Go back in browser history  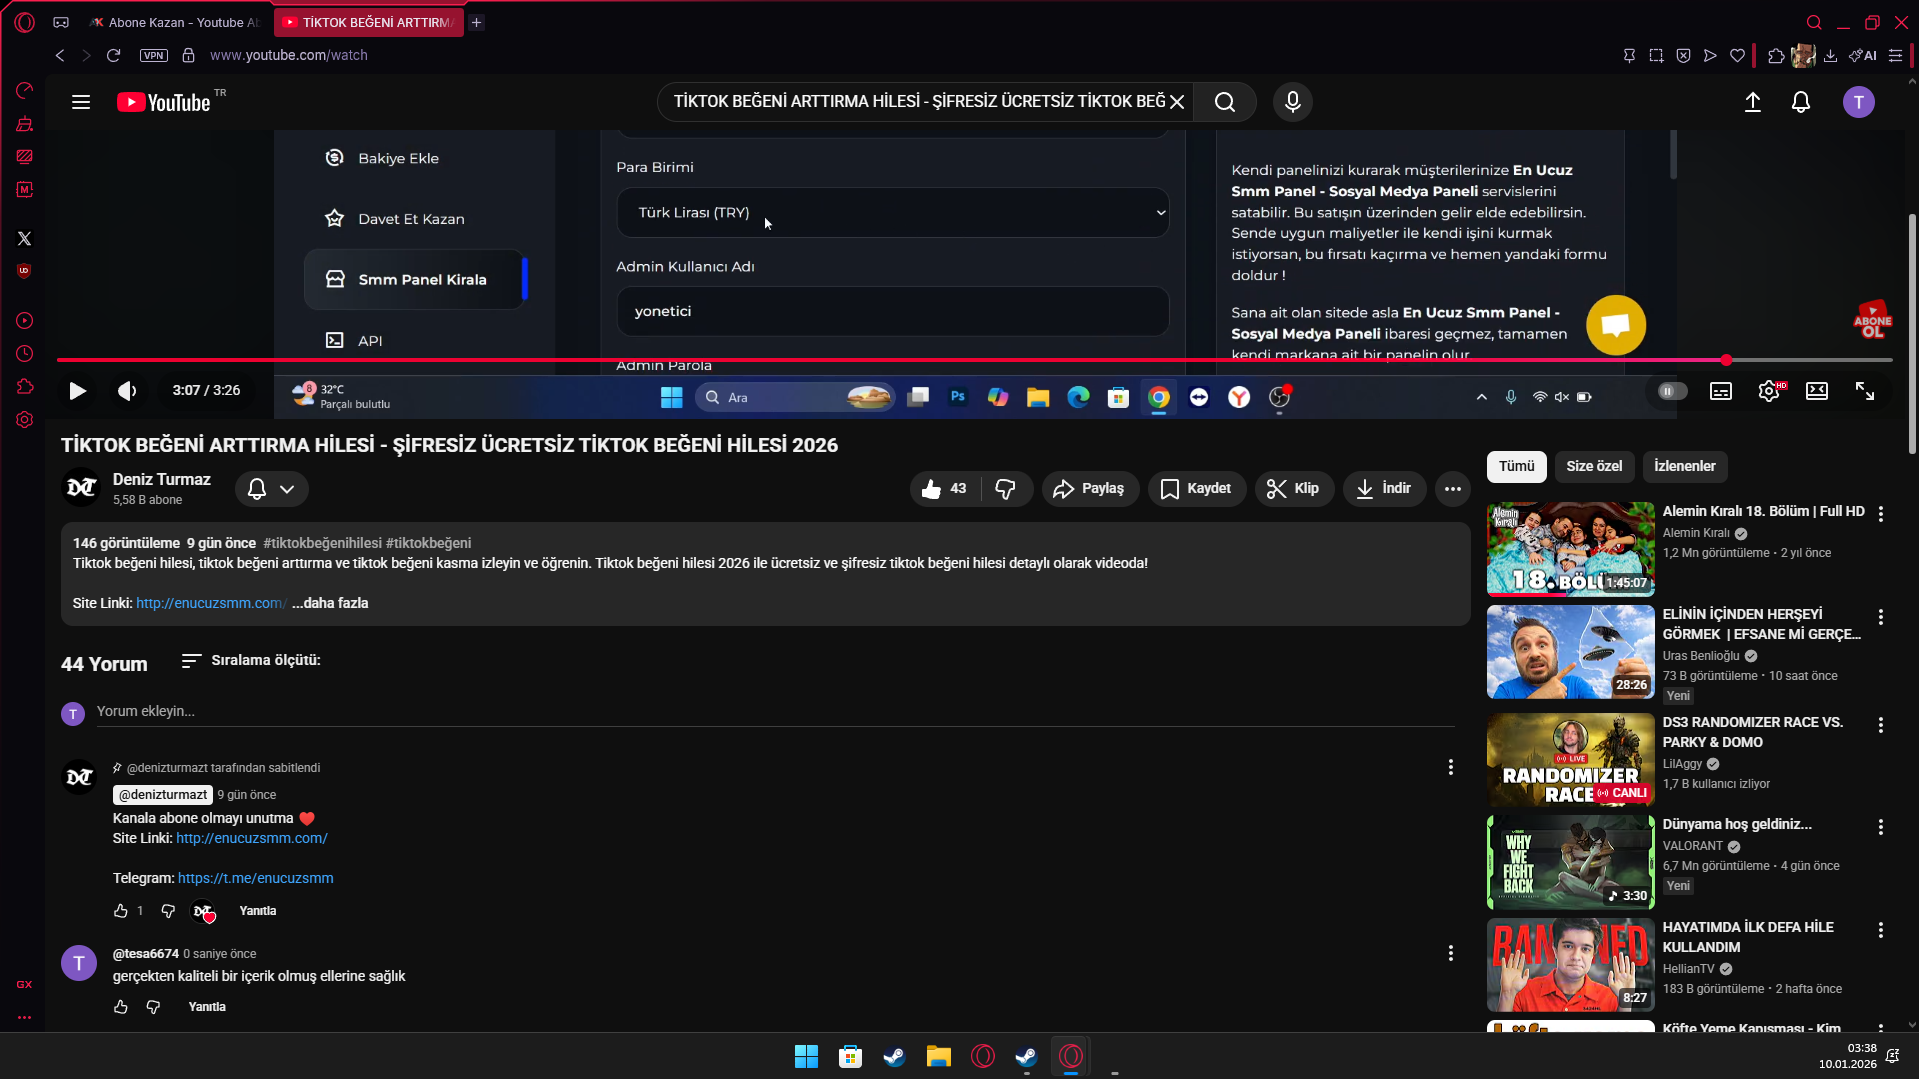point(60,55)
